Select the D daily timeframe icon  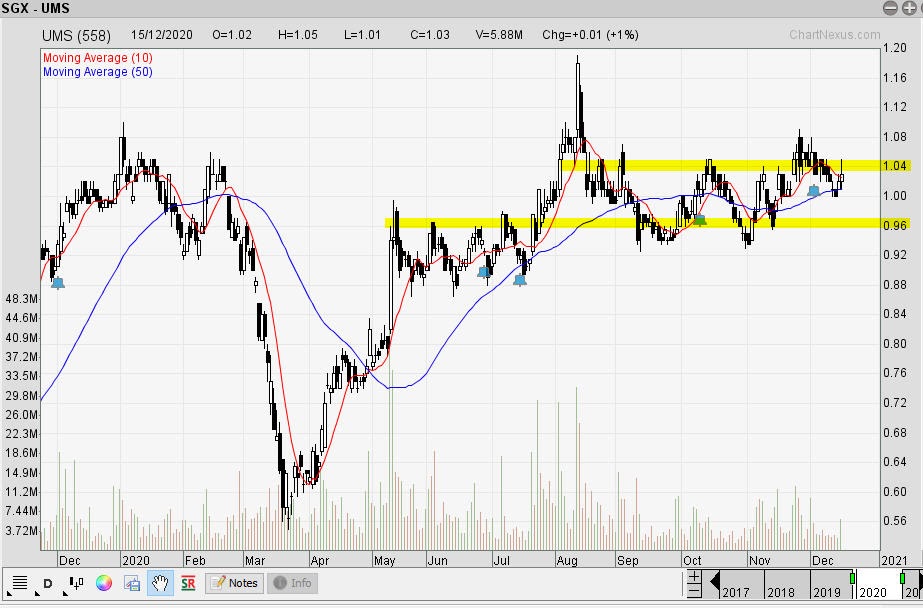pos(46,581)
